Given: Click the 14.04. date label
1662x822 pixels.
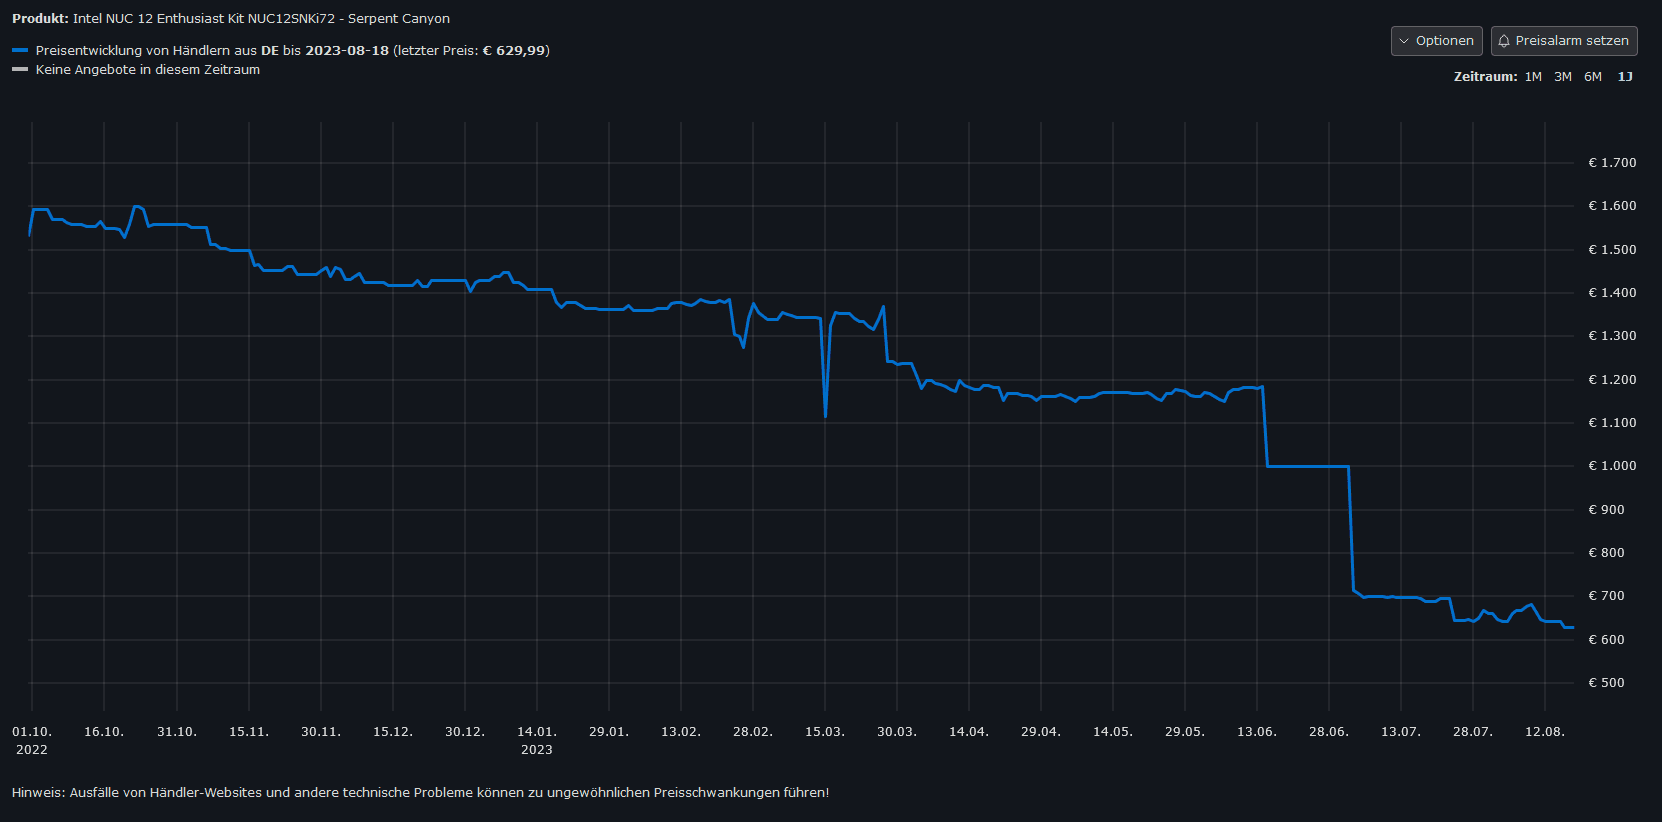Looking at the screenshot, I should (x=969, y=732).
